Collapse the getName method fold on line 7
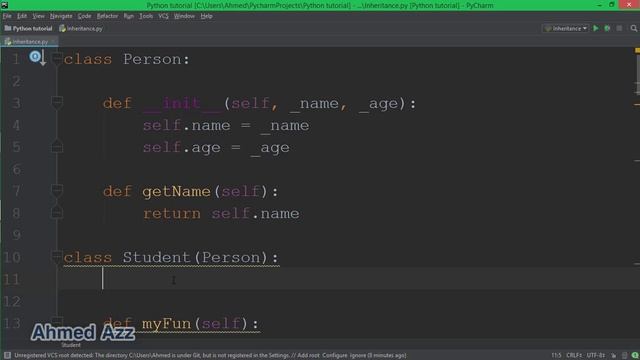Screen dimensions: 640x360 [57, 190]
